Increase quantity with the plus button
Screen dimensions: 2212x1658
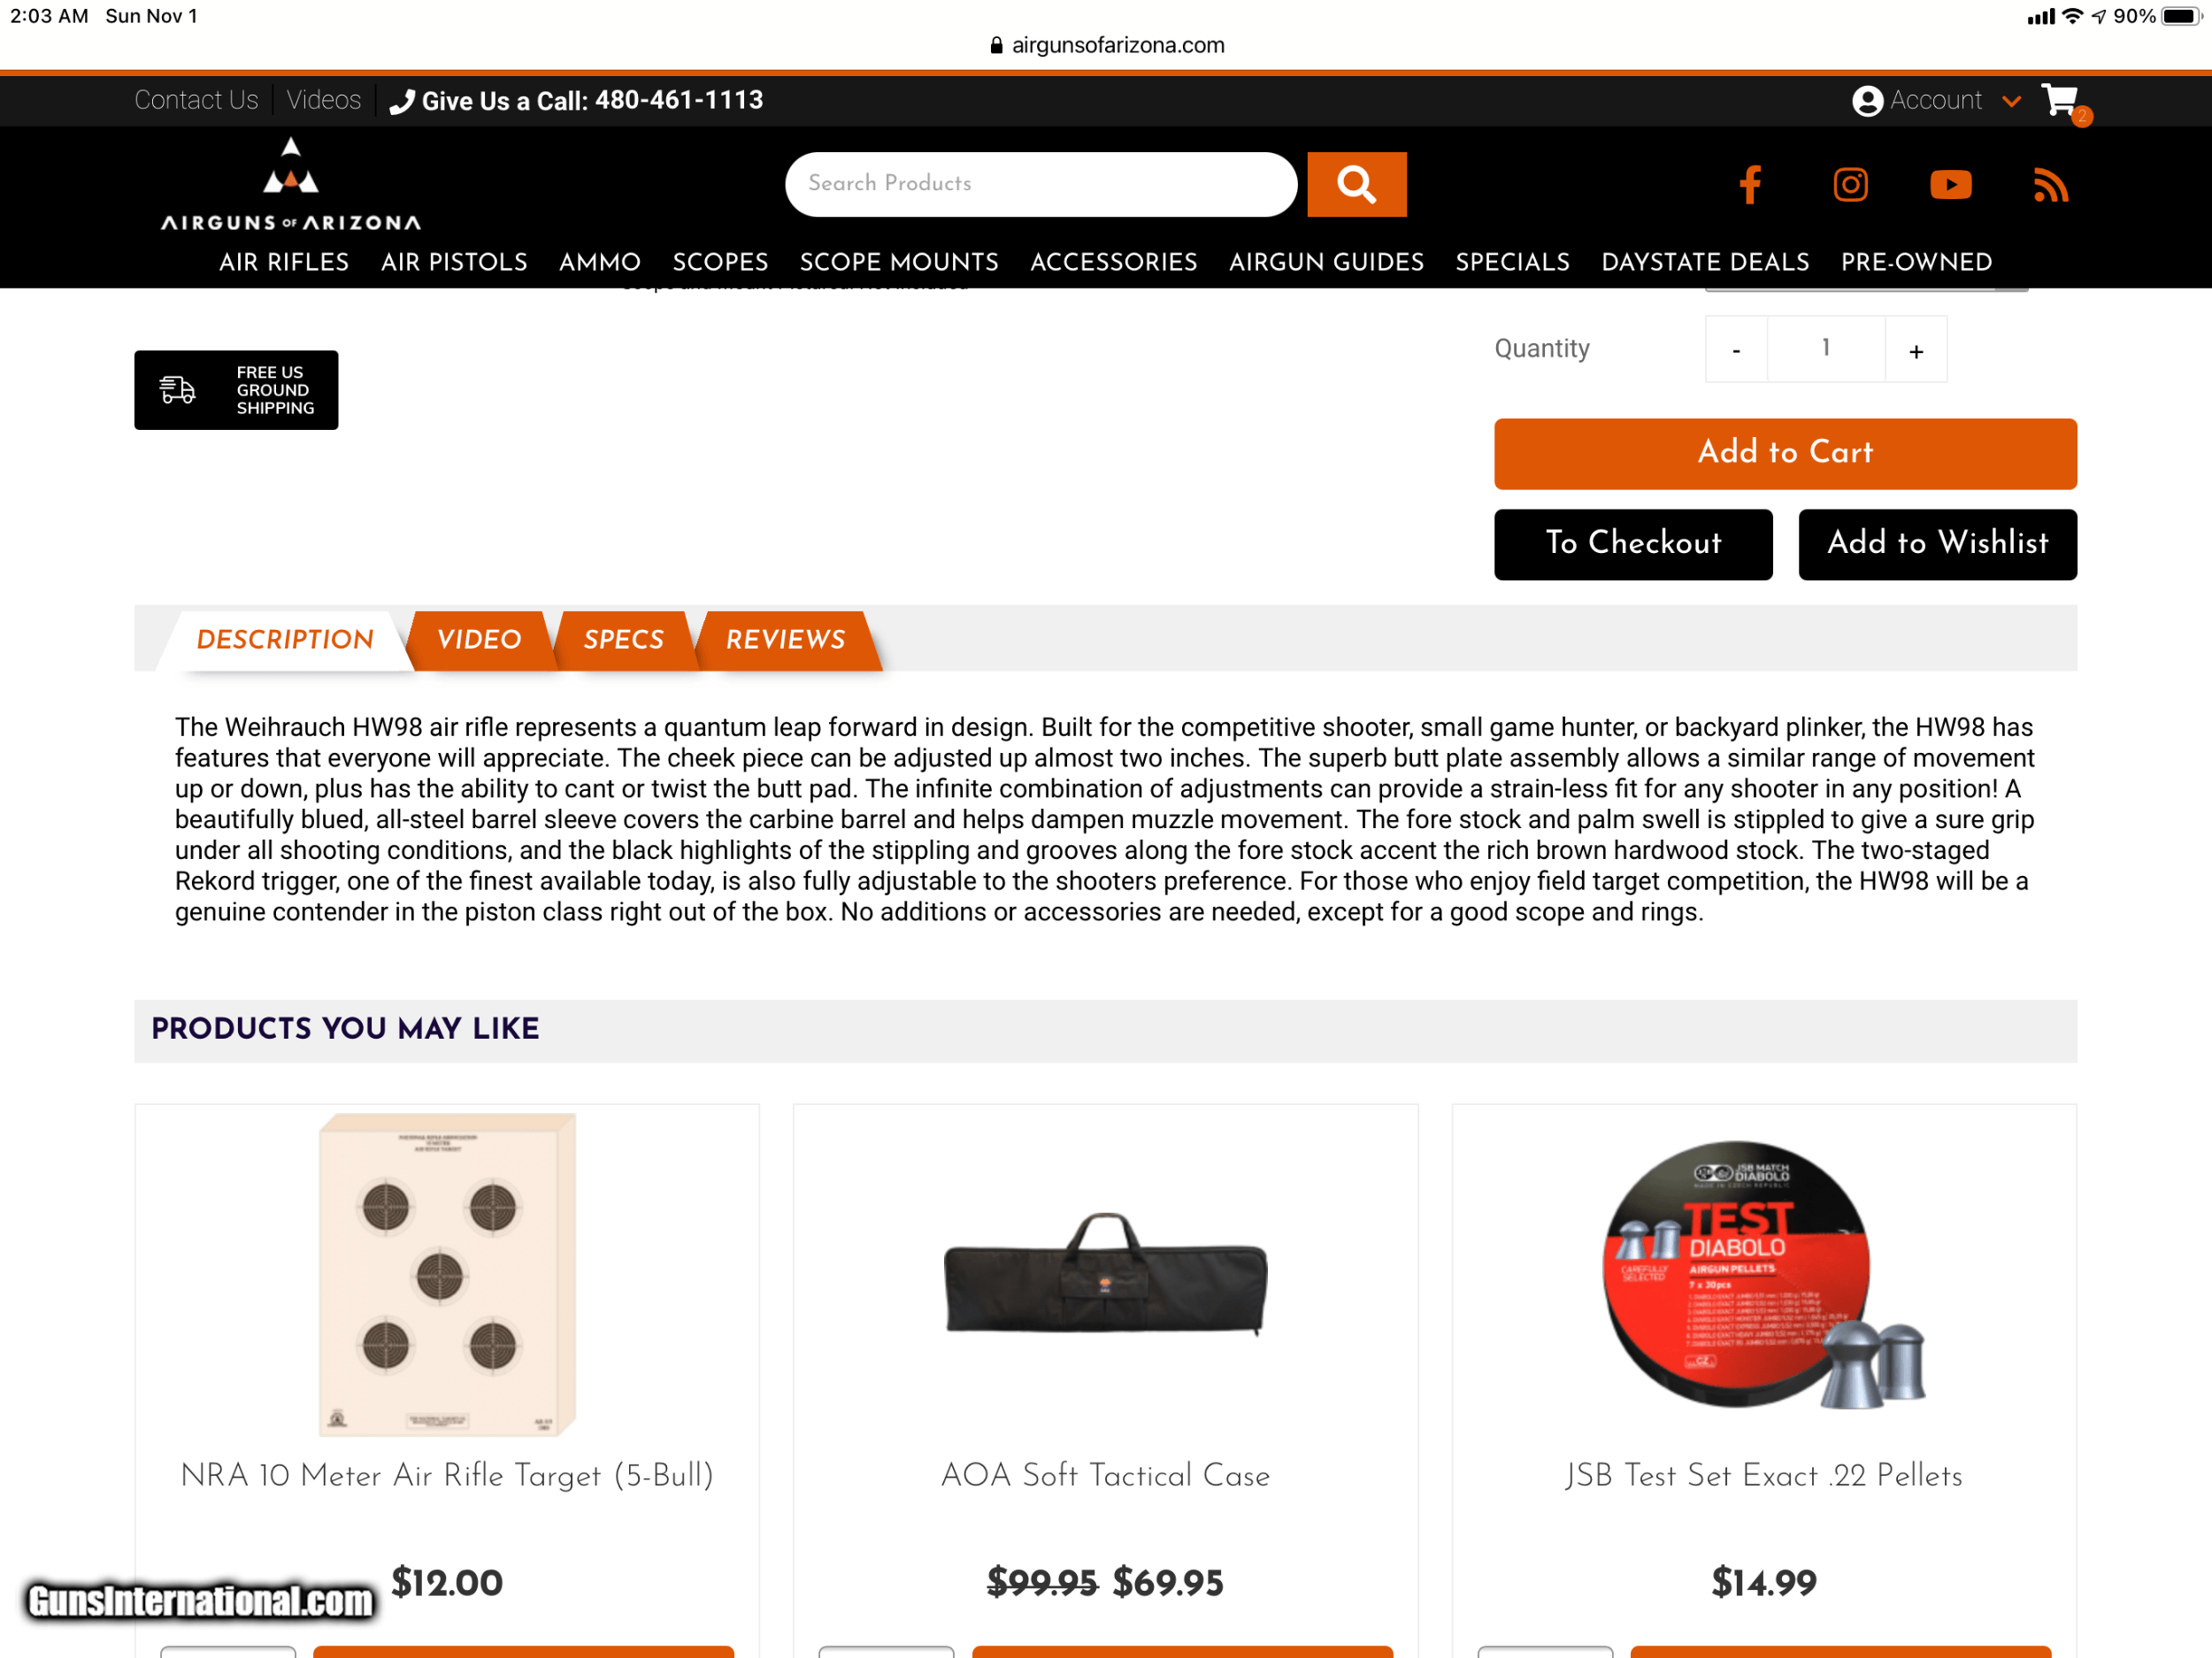1915,349
